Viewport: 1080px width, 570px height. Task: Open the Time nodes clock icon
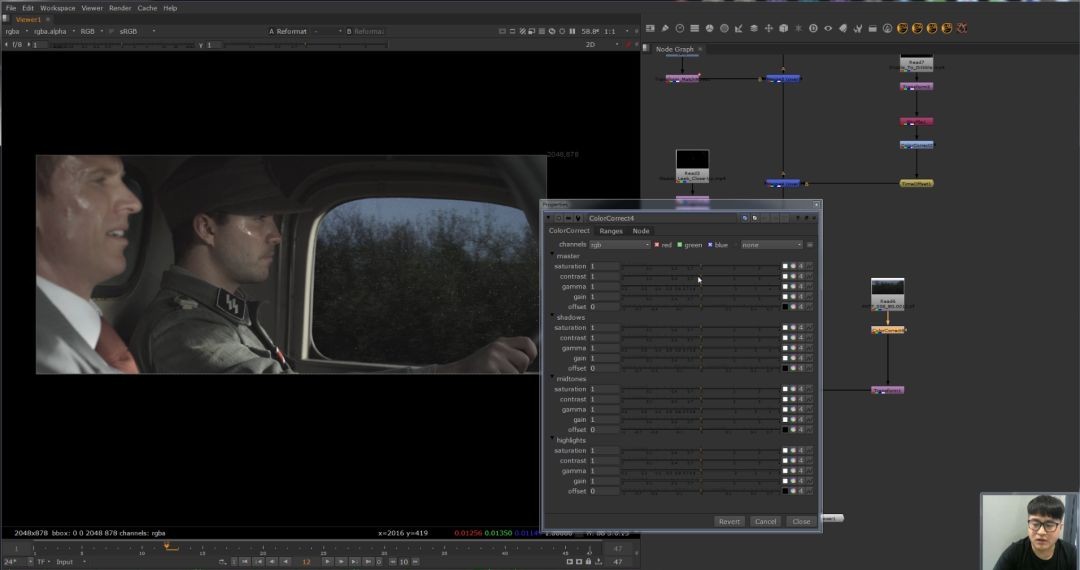click(680, 28)
